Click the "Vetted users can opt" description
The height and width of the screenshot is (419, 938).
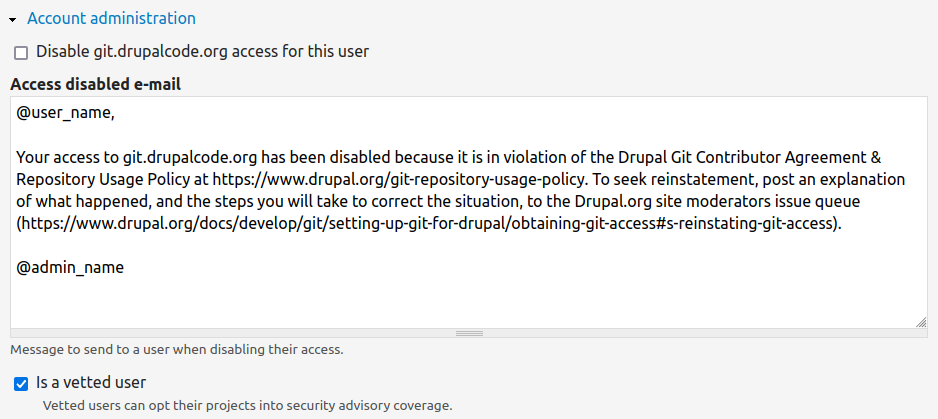click(247, 406)
